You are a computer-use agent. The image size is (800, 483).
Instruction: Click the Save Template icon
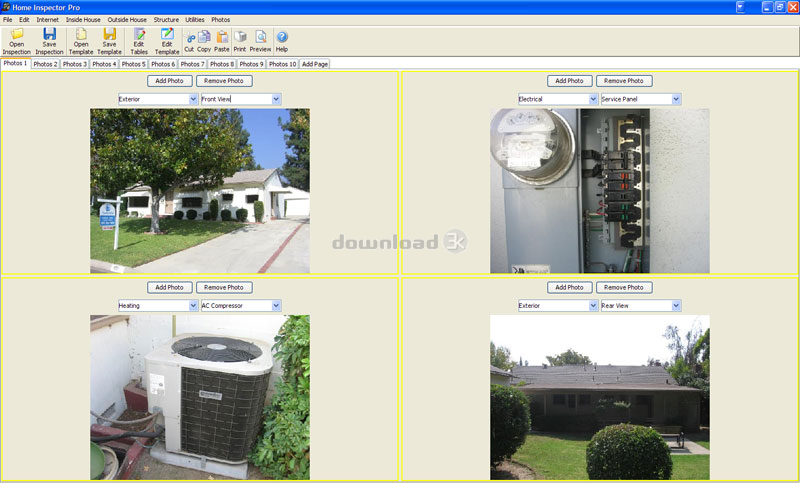pyautogui.click(x=109, y=36)
